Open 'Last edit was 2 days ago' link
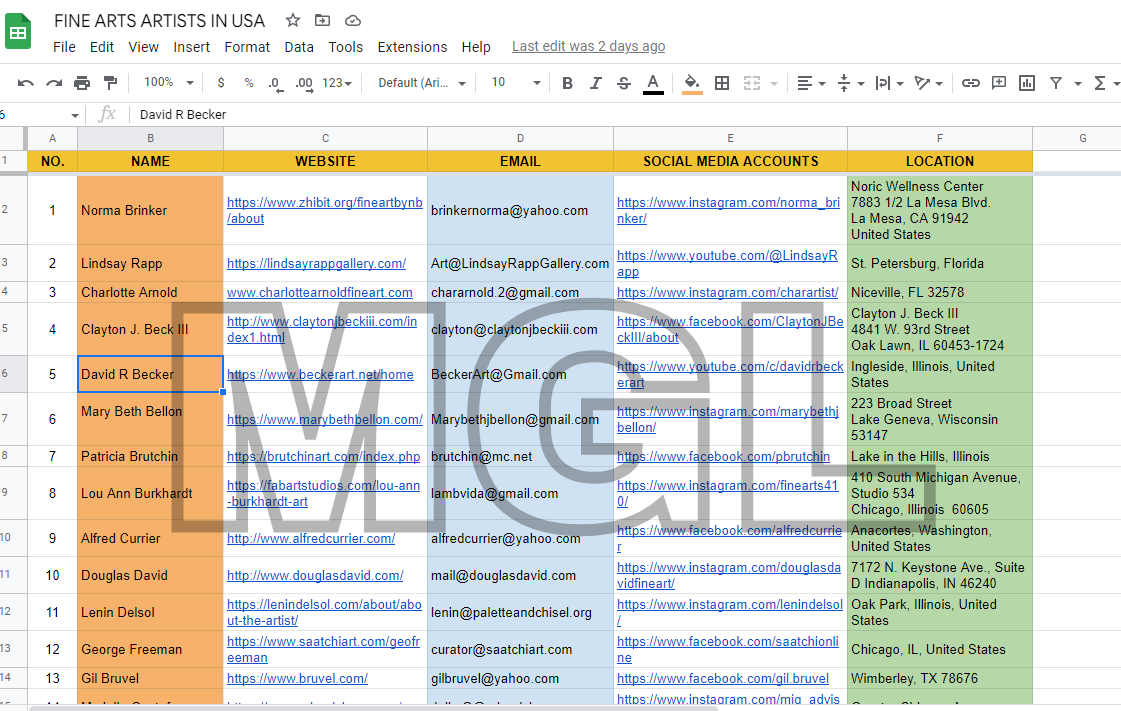This screenshot has height=711, width=1121. coord(588,46)
